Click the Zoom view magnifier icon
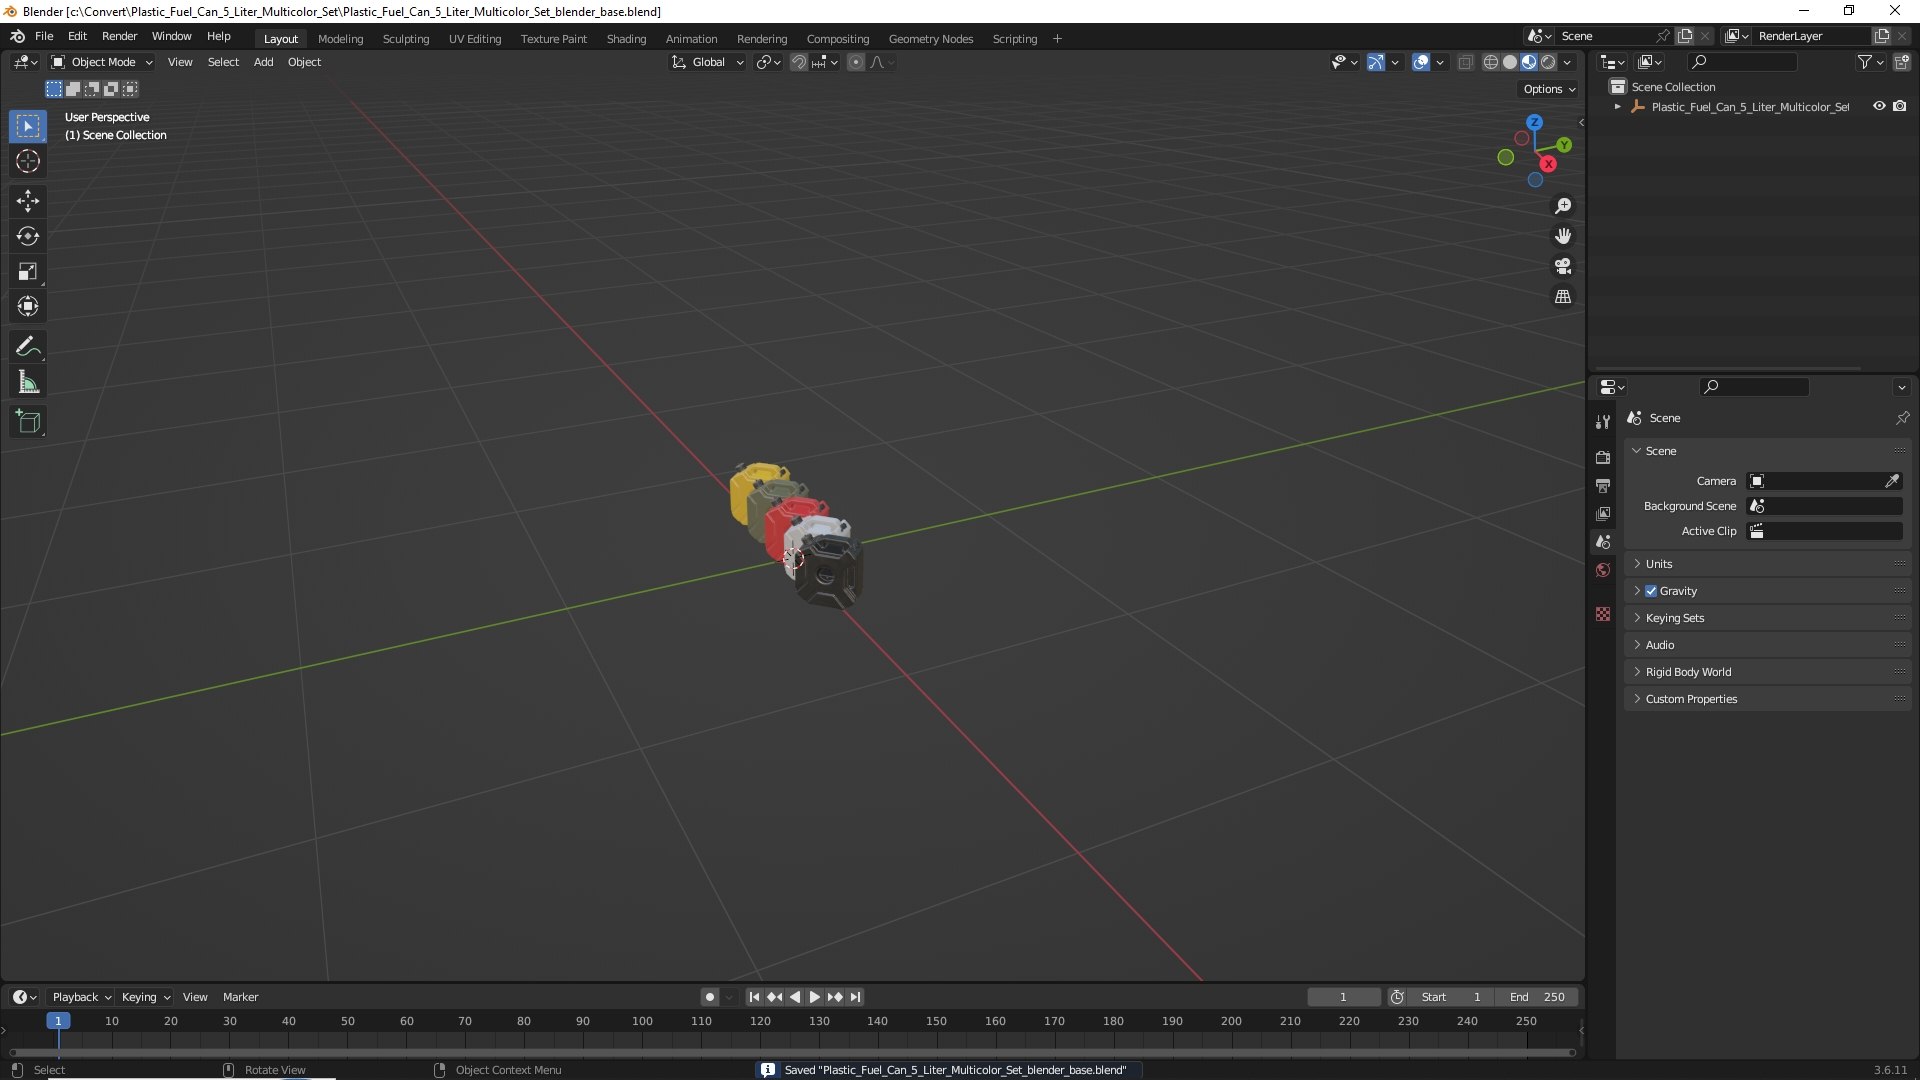The image size is (1920, 1080). pos(1563,206)
